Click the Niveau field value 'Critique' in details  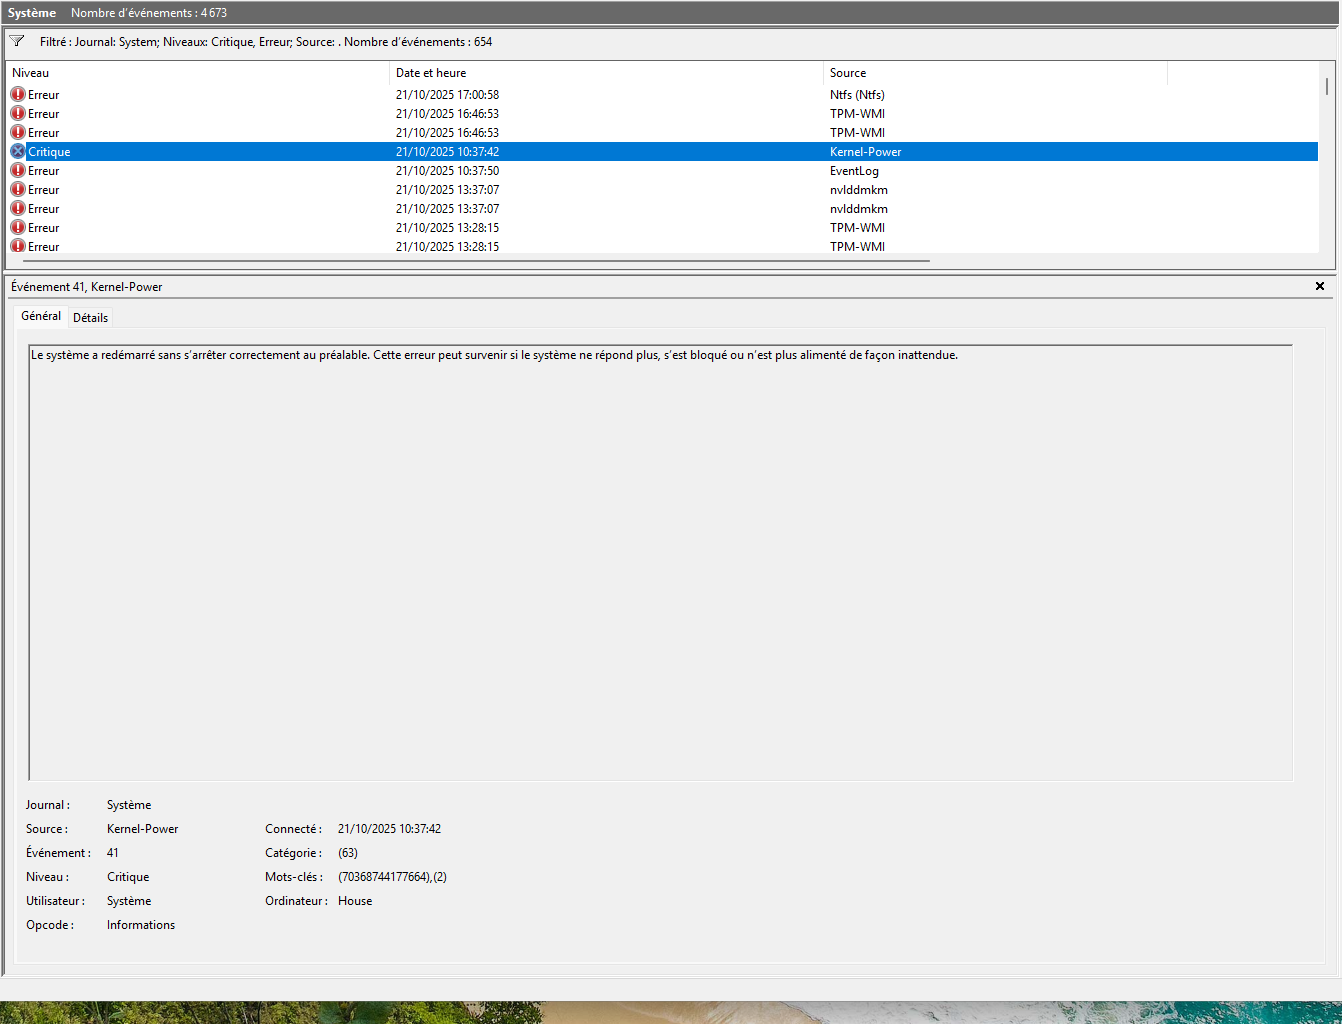(128, 877)
